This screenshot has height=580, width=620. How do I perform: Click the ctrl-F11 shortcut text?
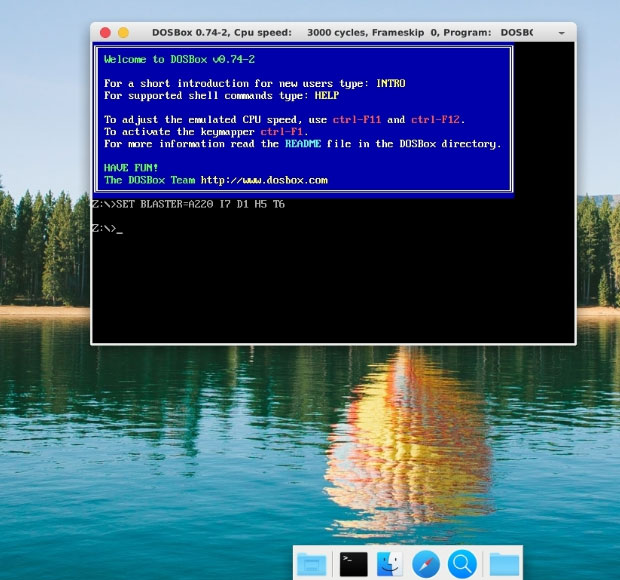pyautogui.click(x=357, y=119)
